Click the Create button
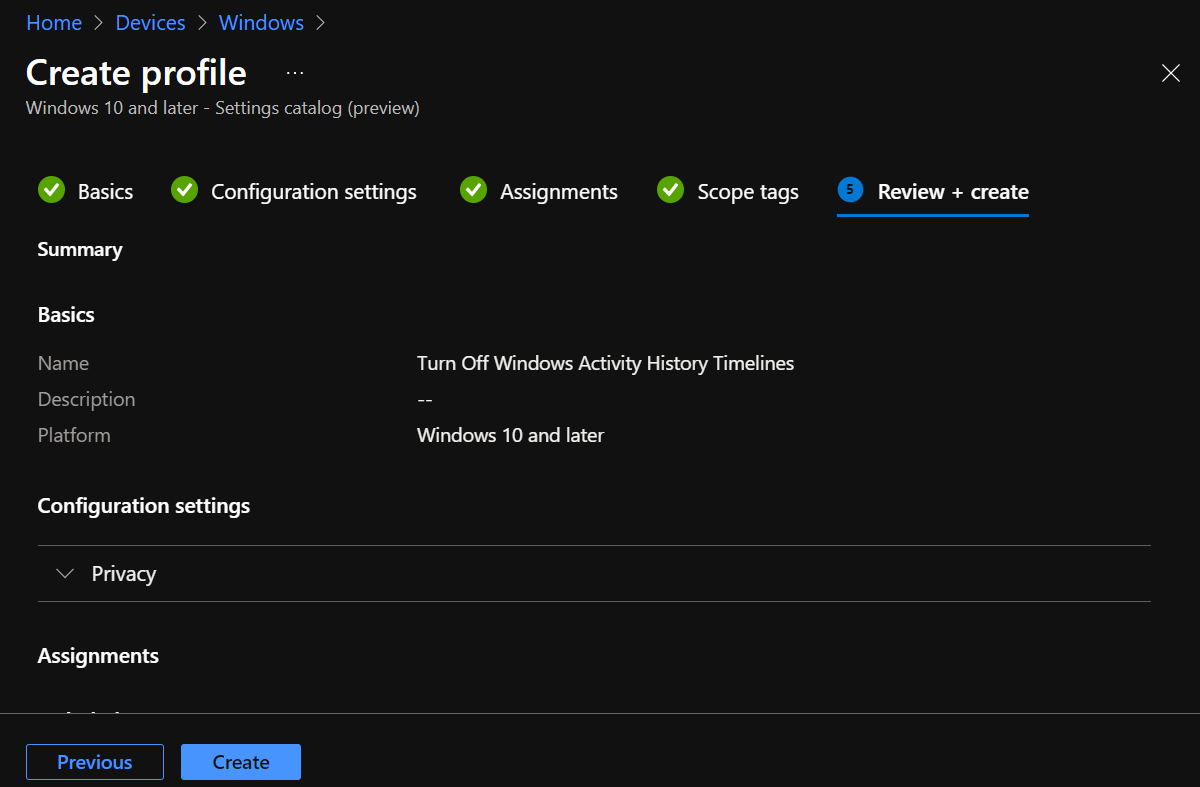 click(241, 762)
